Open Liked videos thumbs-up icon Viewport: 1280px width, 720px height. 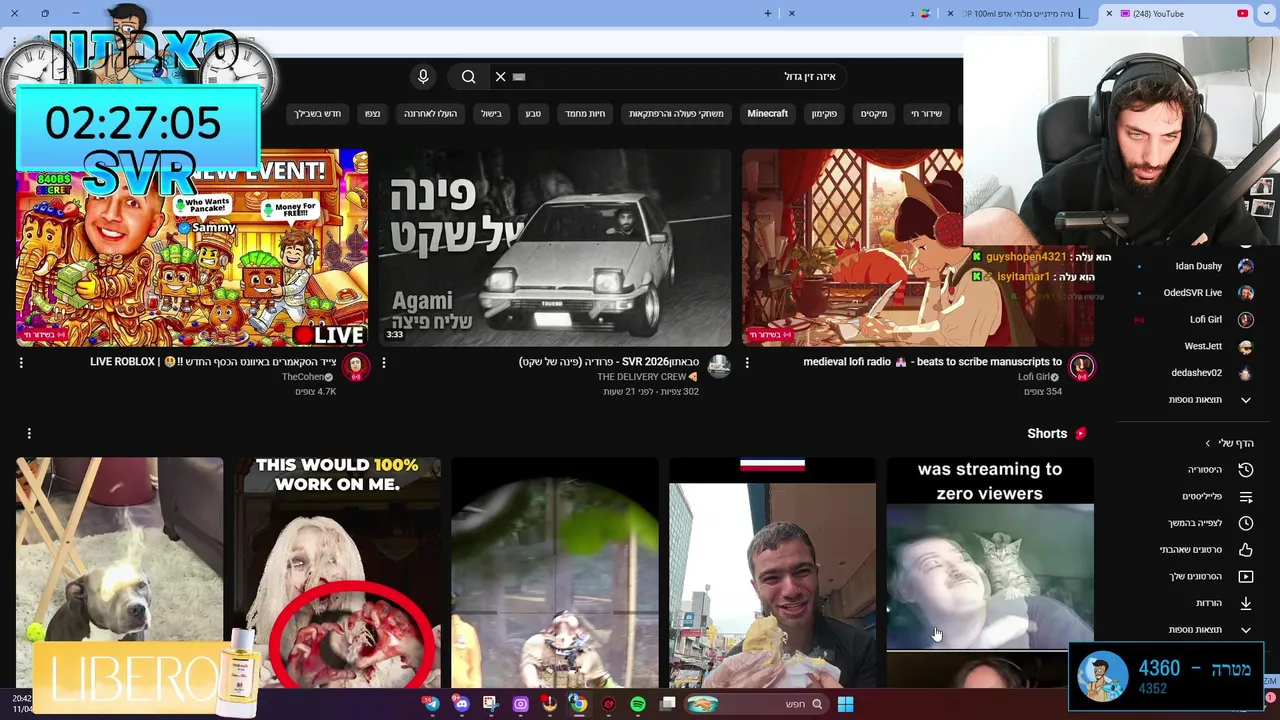coord(1245,550)
